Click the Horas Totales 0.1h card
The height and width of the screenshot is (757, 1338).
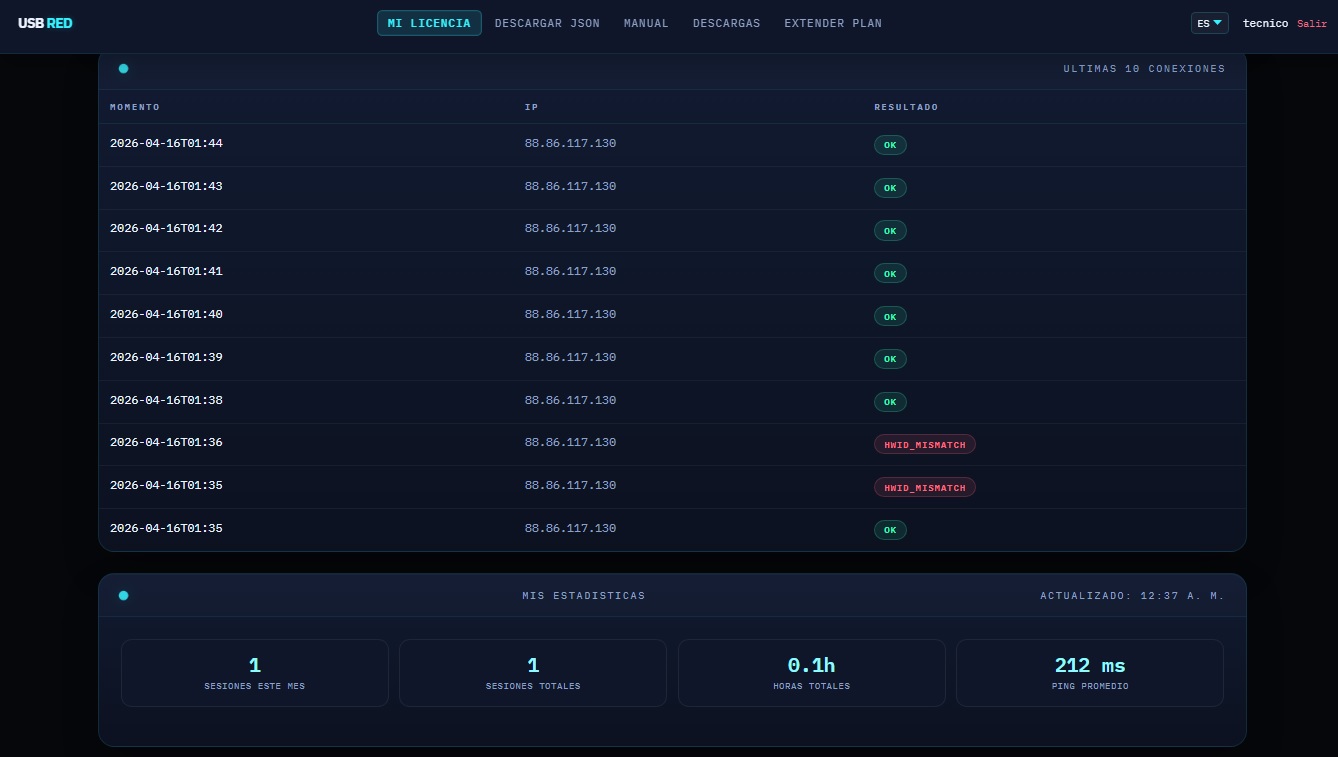(811, 673)
